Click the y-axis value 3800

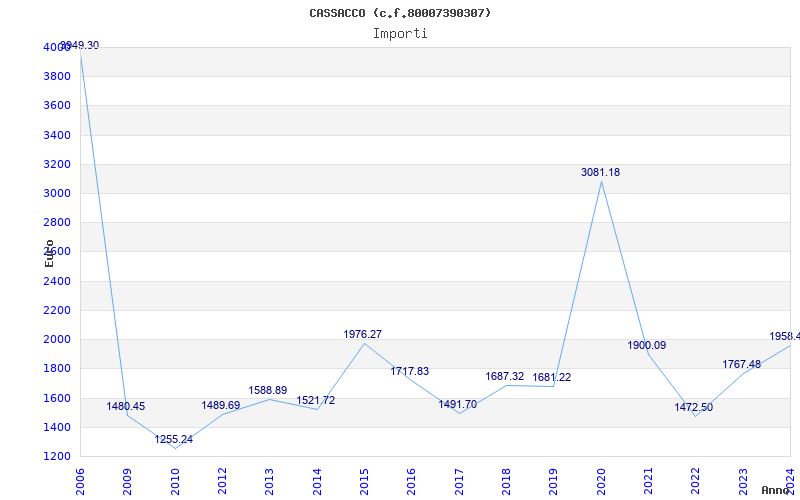click(57, 77)
